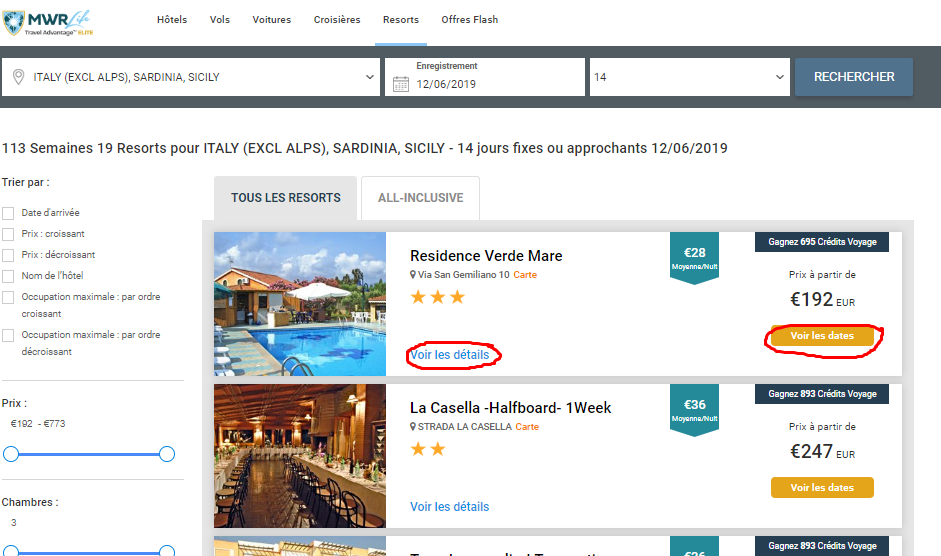Open the Residence Verde Mare pool photo
Screen dimensions: 941x556
point(300,304)
